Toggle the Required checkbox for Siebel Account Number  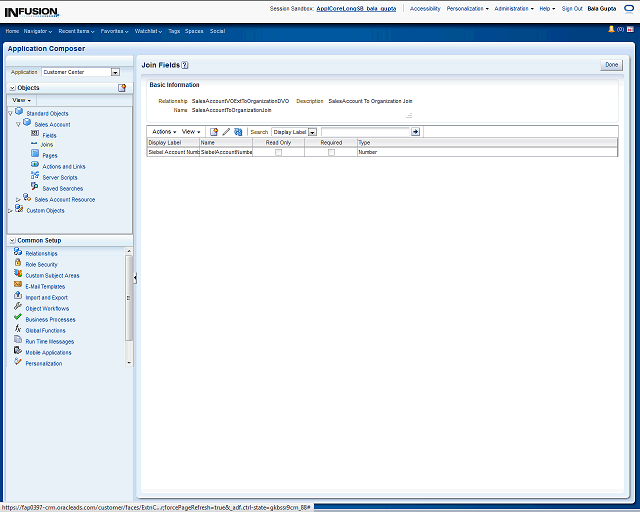click(x=331, y=152)
